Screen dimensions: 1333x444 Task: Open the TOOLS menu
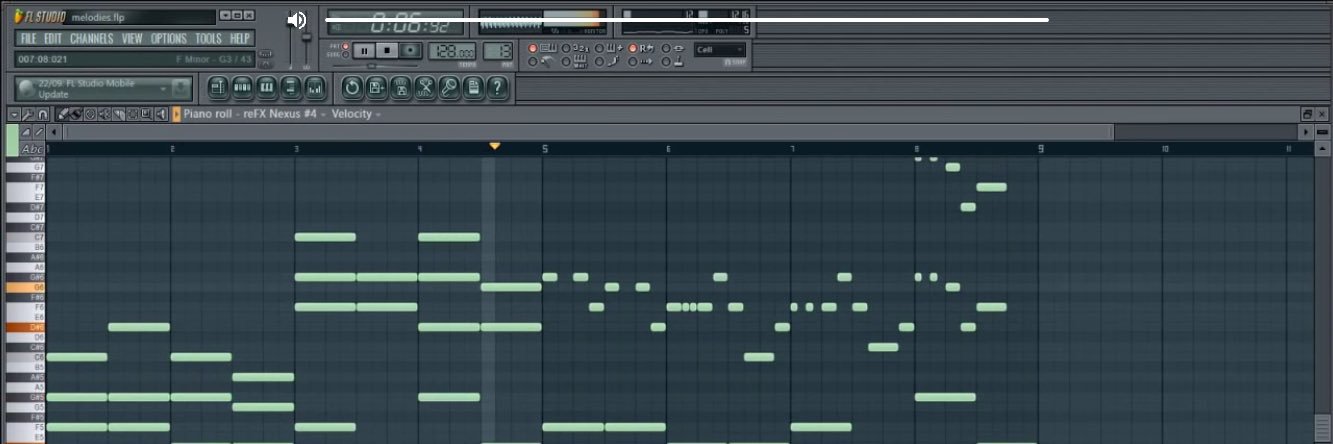click(208, 39)
